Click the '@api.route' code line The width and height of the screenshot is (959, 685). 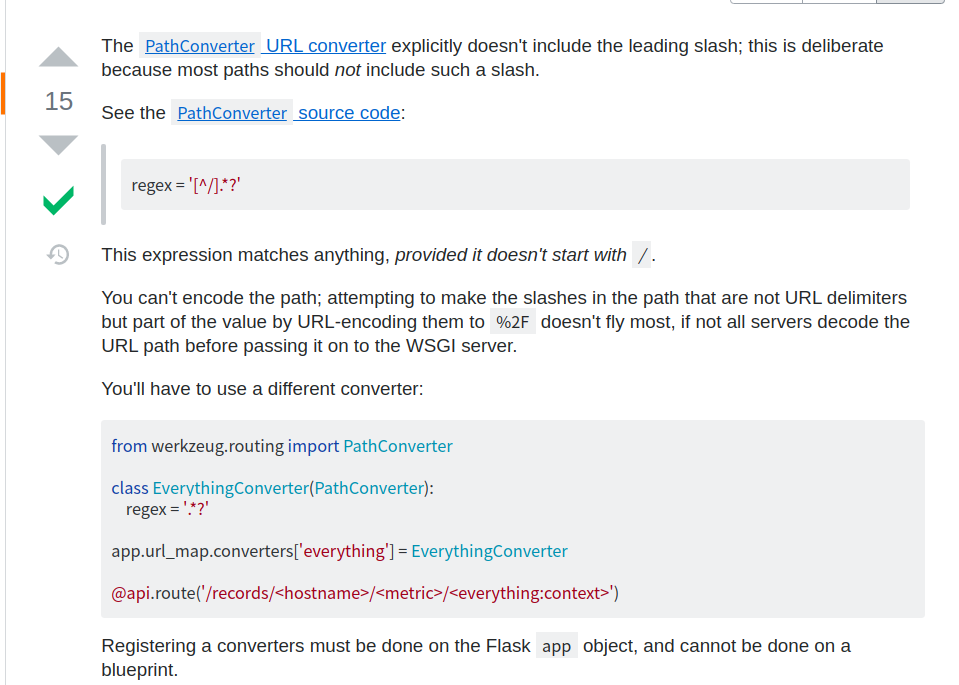[x=365, y=593]
